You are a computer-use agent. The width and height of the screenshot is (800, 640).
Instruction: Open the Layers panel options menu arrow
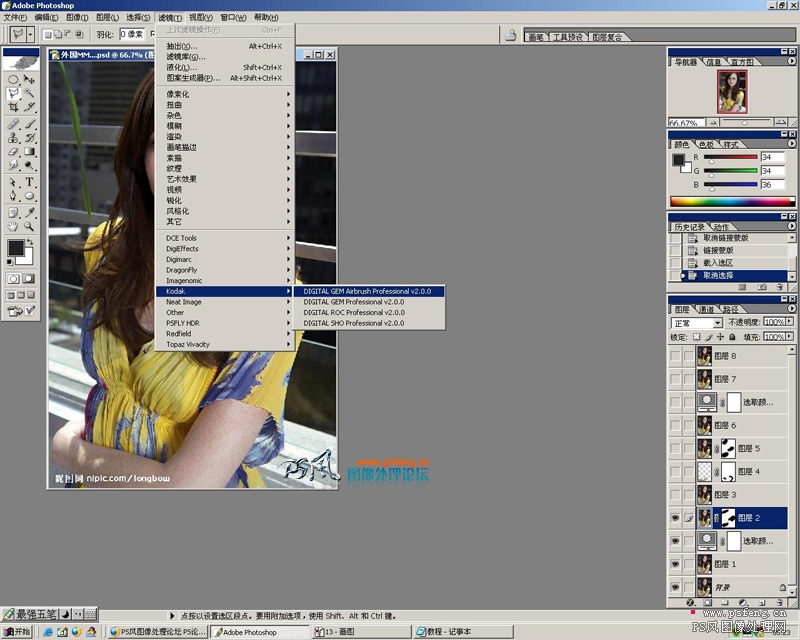(791, 309)
